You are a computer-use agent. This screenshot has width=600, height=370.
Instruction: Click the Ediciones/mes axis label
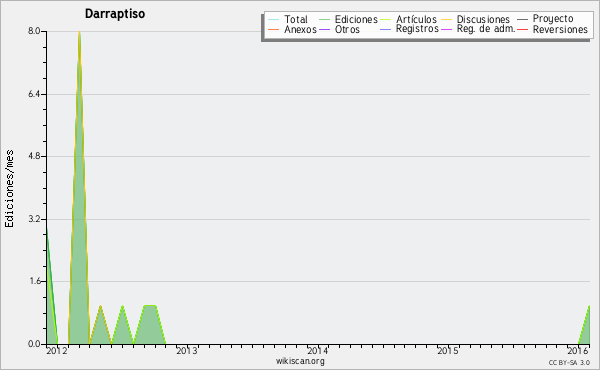tap(9, 189)
